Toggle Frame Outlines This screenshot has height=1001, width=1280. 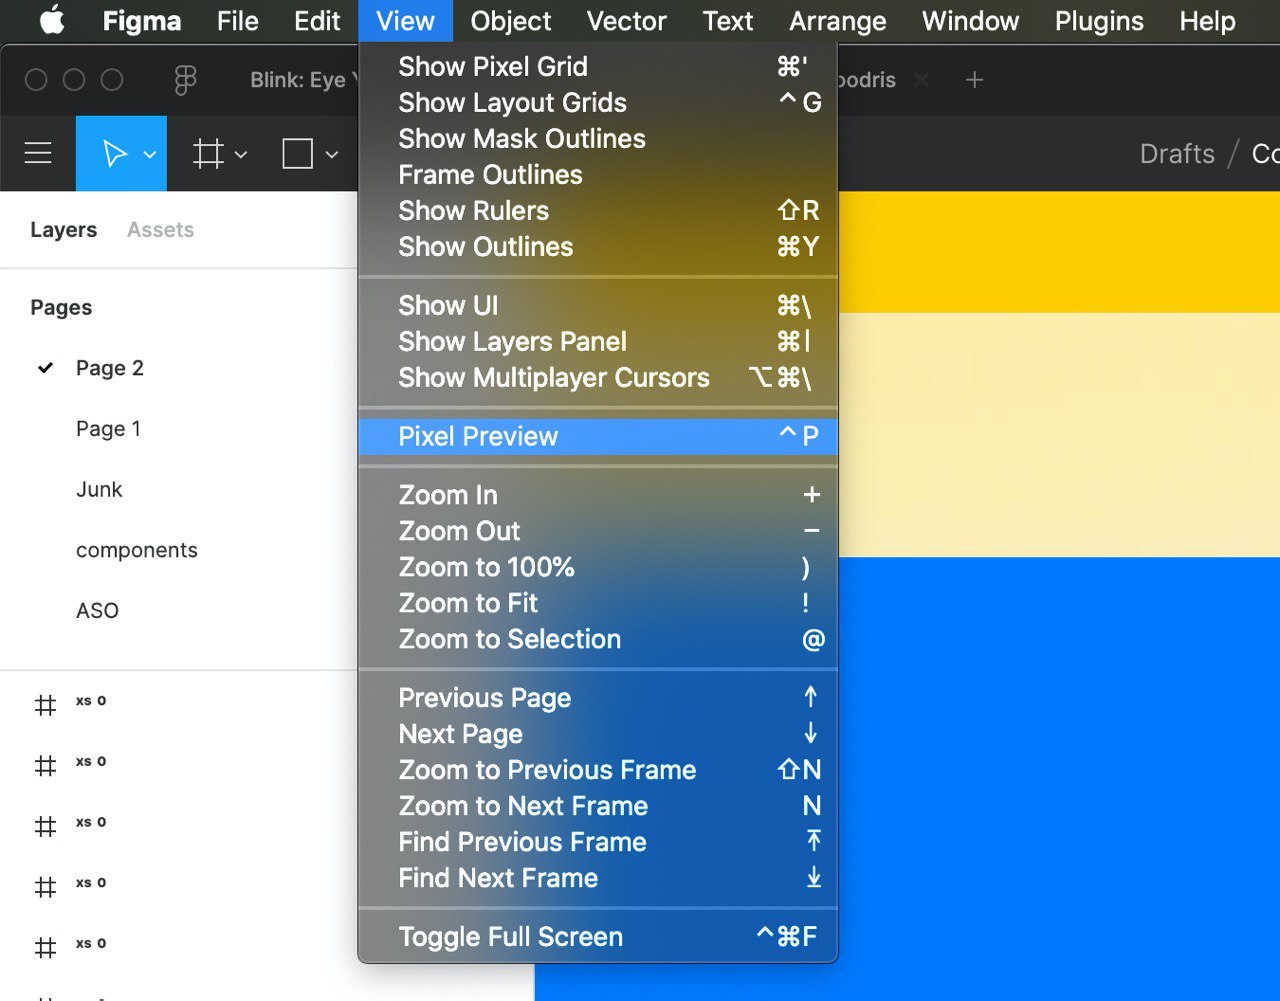tap(598, 175)
